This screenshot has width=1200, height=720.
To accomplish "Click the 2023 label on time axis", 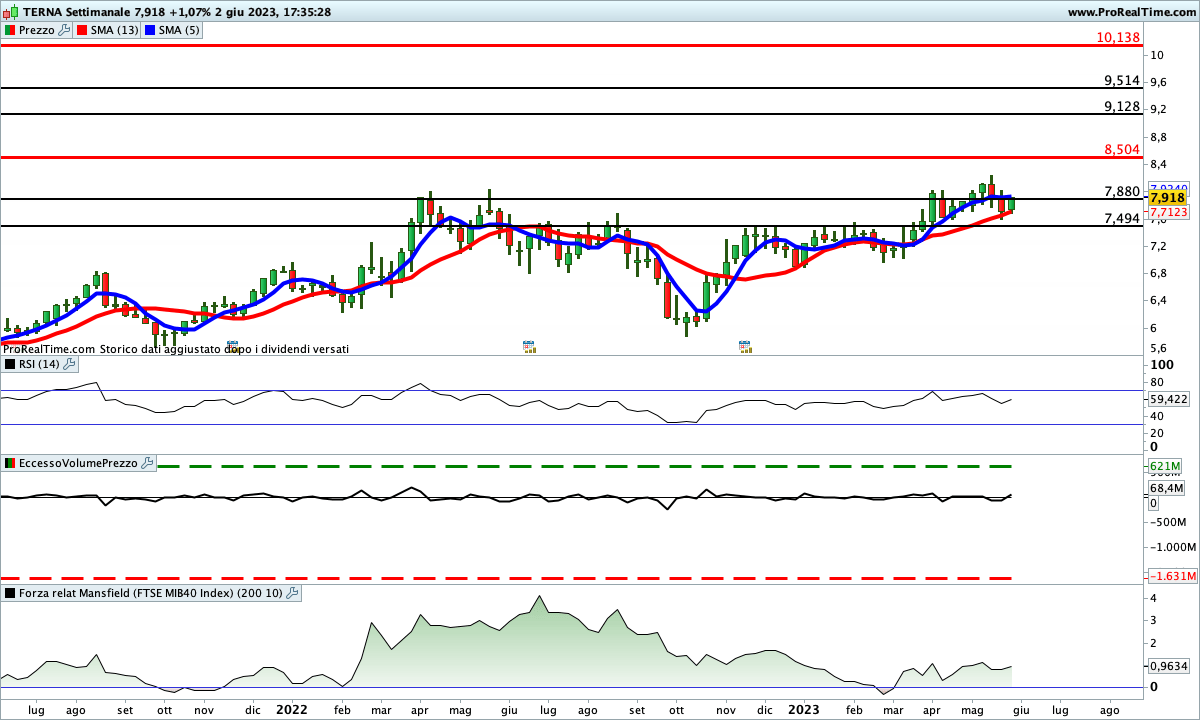I will tap(803, 709).
